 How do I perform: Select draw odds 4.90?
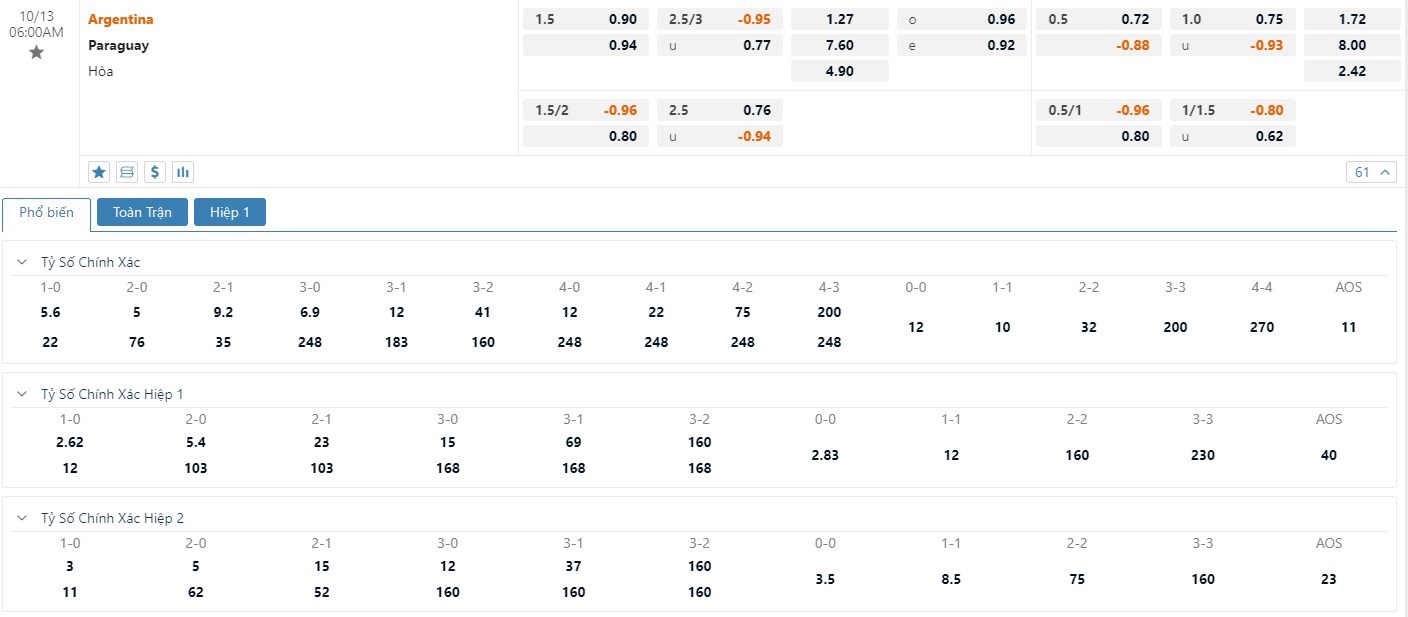tap(840, 71)
